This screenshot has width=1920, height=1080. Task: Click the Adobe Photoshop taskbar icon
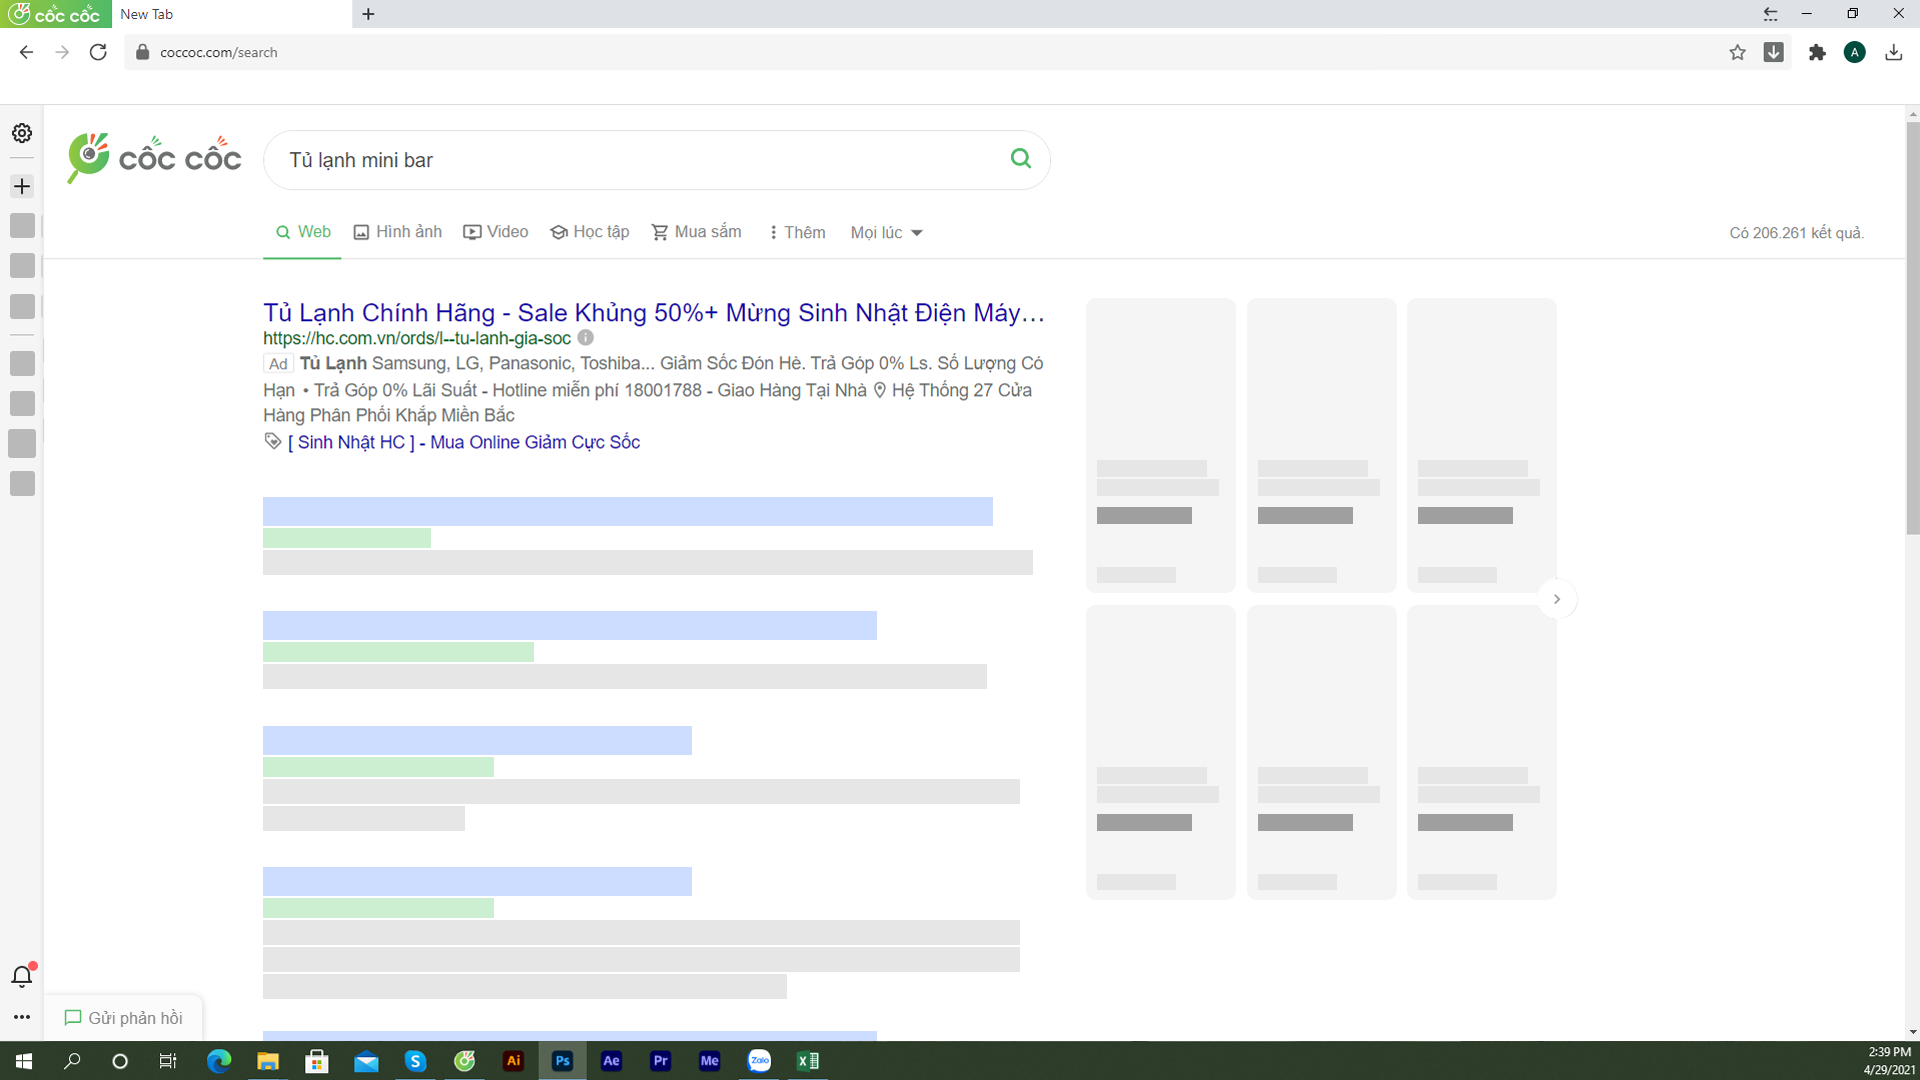tap(560, 1060)
